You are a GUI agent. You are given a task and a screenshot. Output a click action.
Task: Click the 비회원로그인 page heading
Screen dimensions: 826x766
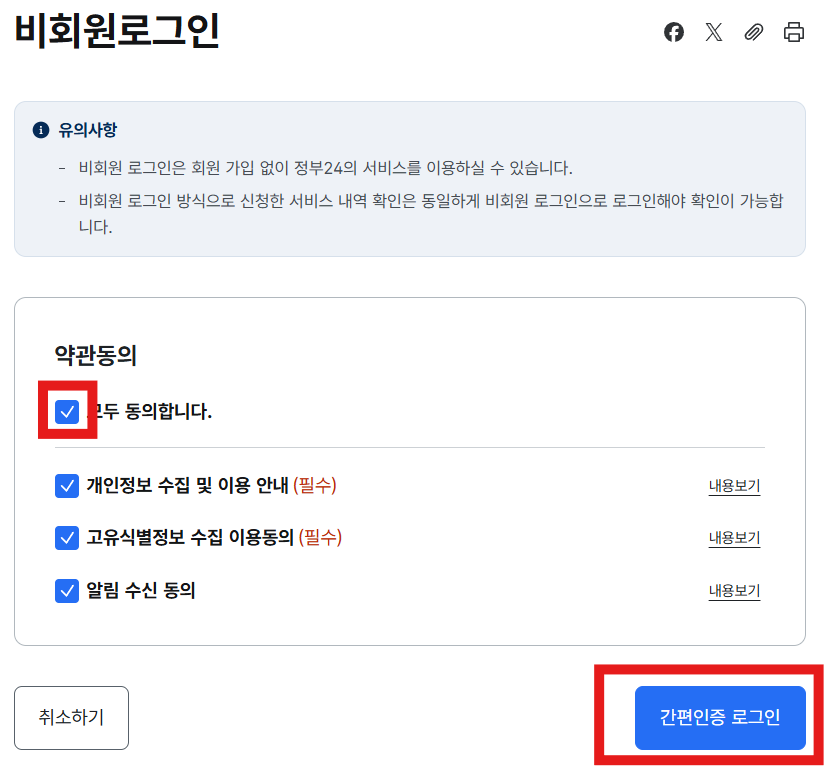click(x=117, y=31)
